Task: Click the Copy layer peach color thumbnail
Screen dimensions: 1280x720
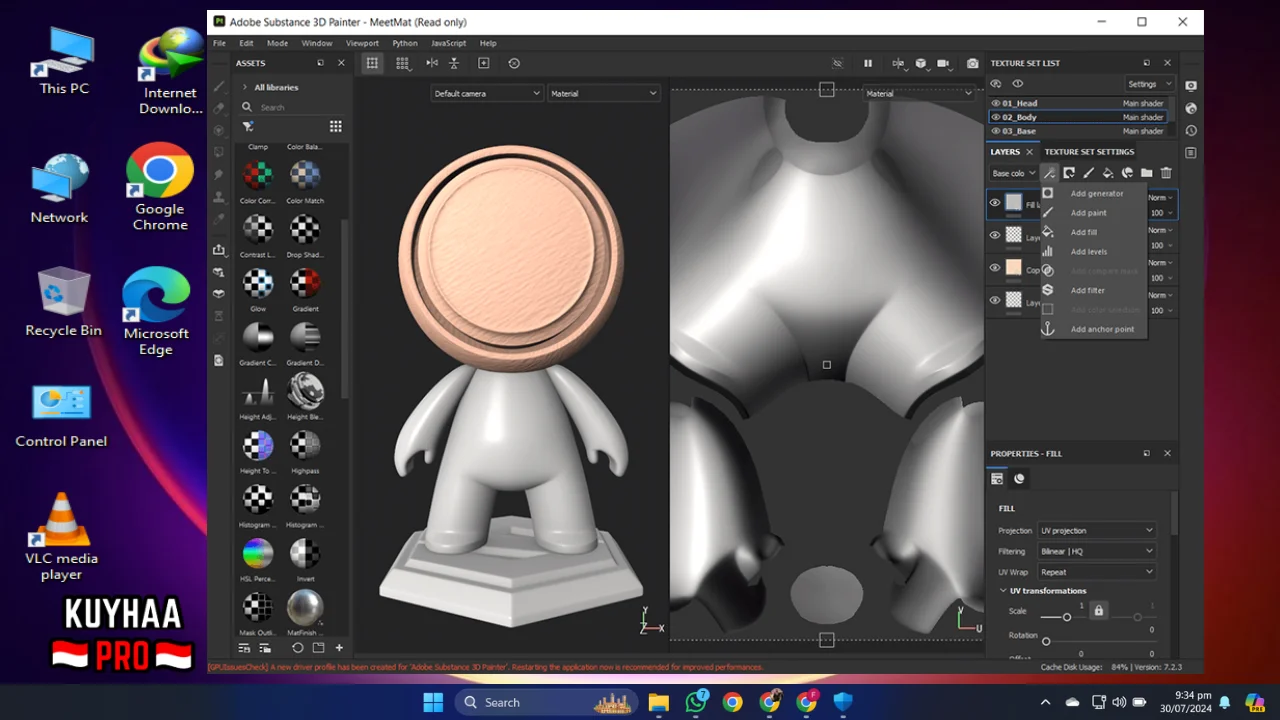Action: pyautogui.click(x=1014, y=268)
